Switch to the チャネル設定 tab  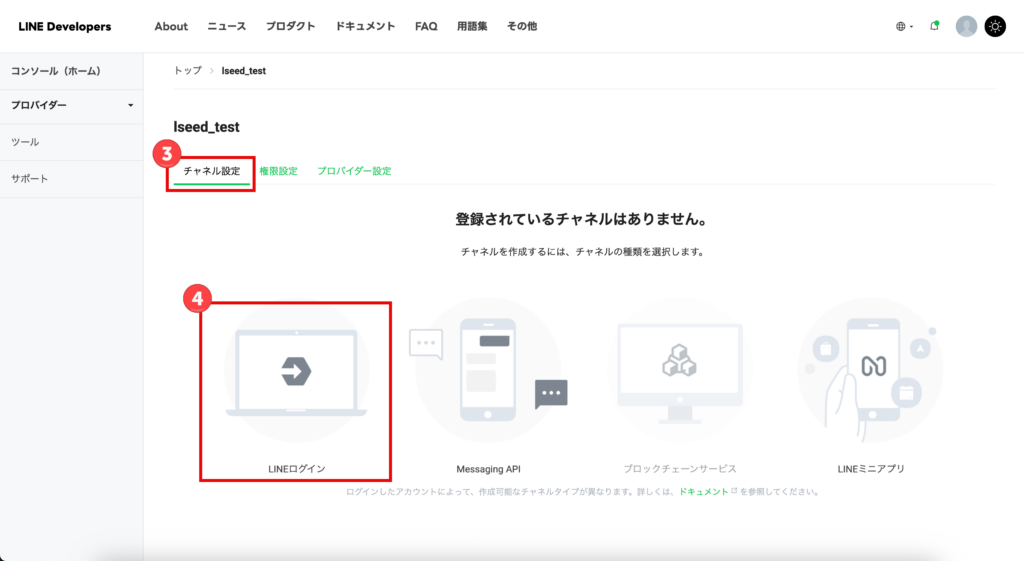212,171
